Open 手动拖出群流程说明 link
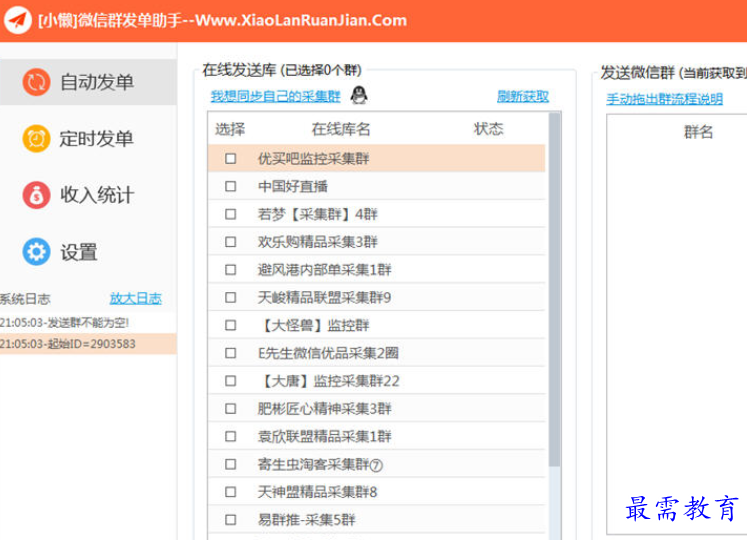 tap(665, 99)
